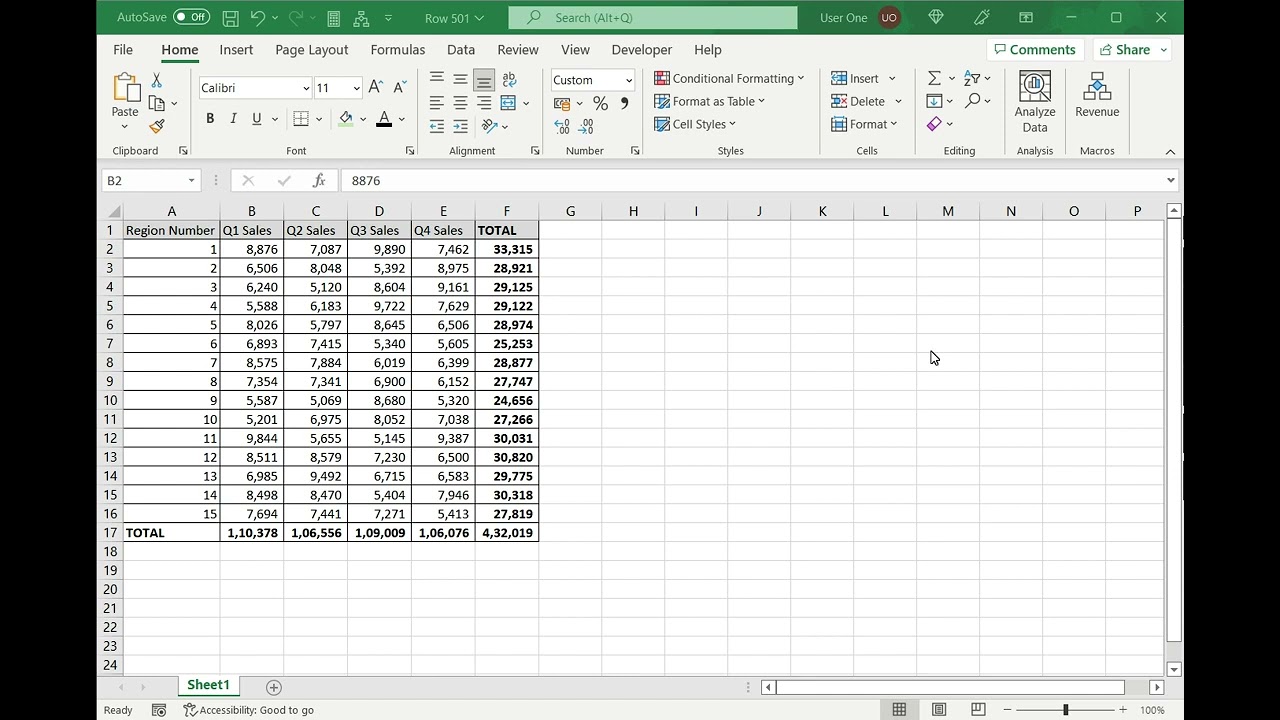Switch to the Insert tab
The image size is (1280, 720).
(236, 50)
